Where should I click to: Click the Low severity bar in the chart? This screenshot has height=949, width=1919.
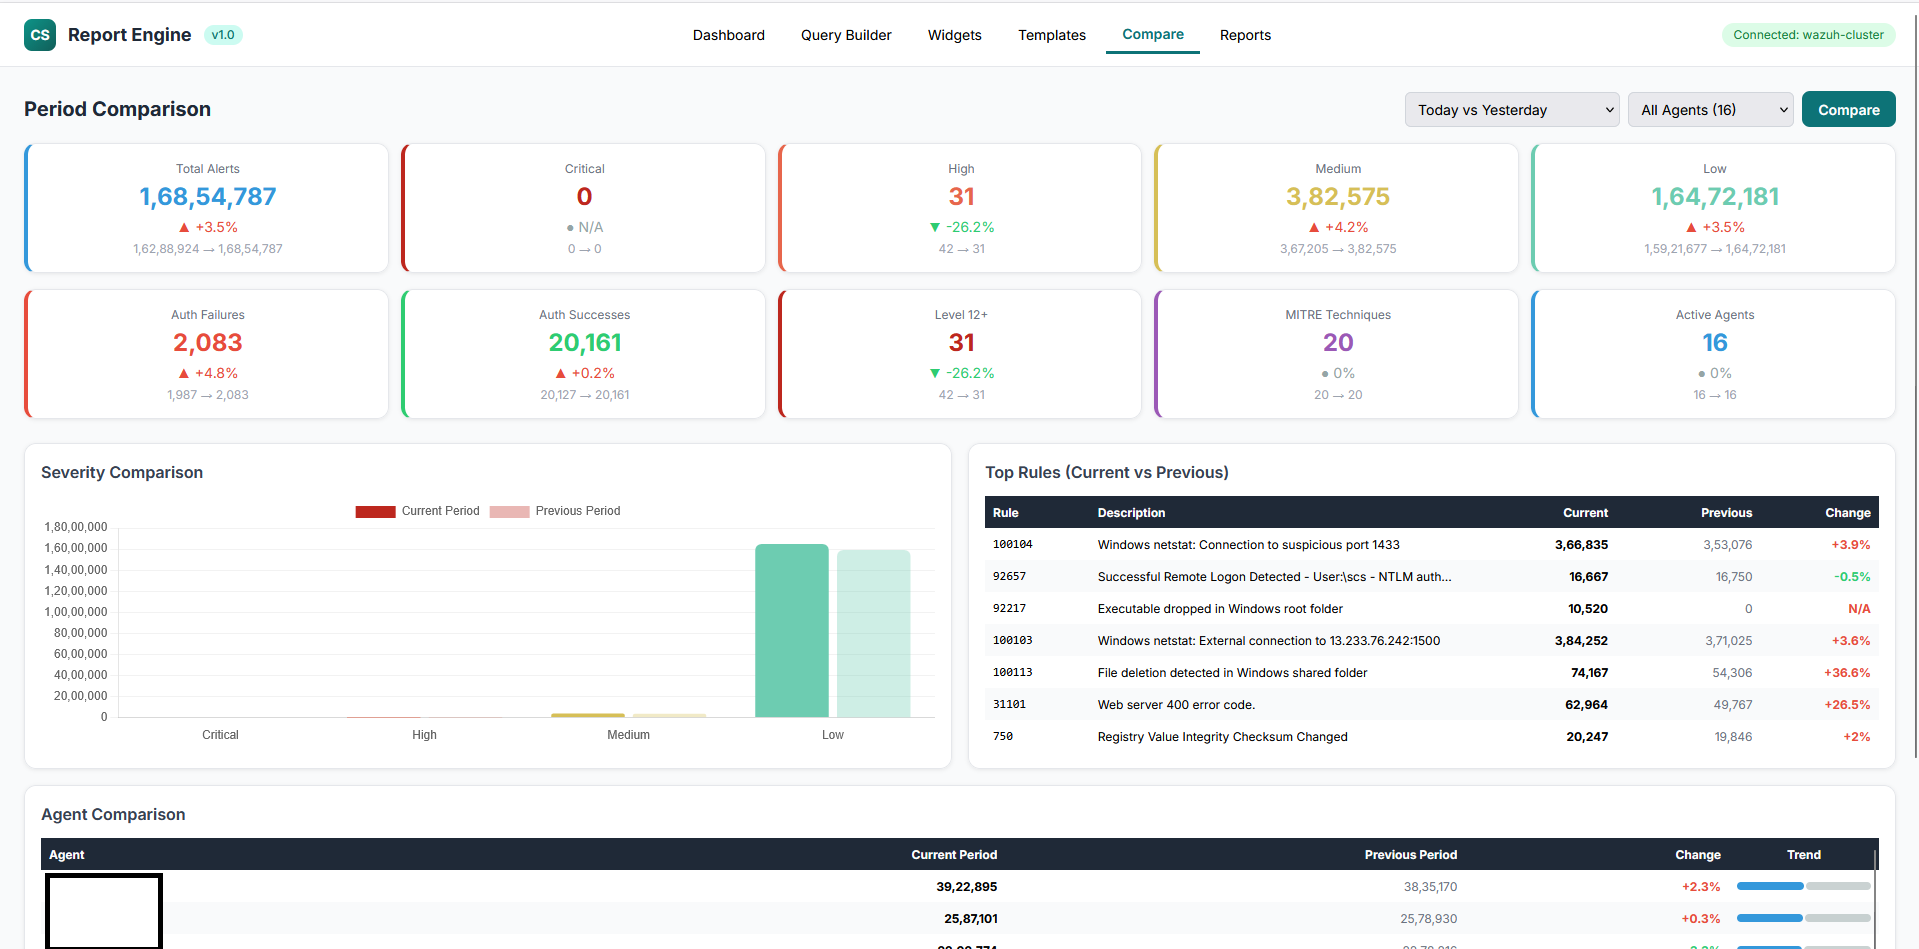[x=791, y=630]
